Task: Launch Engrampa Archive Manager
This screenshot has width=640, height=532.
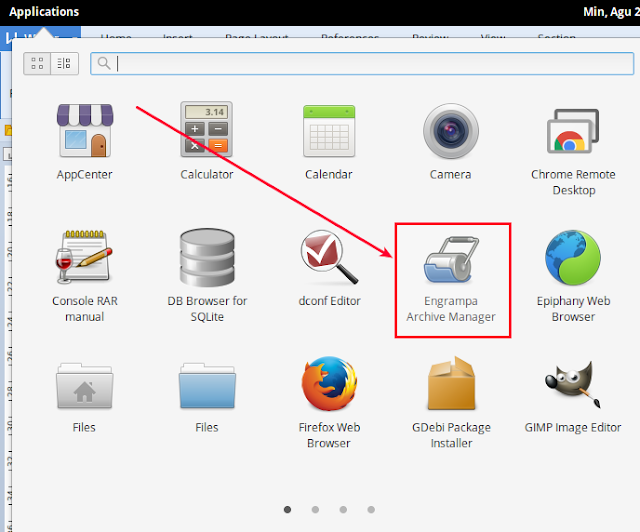Action: (451, 278)
